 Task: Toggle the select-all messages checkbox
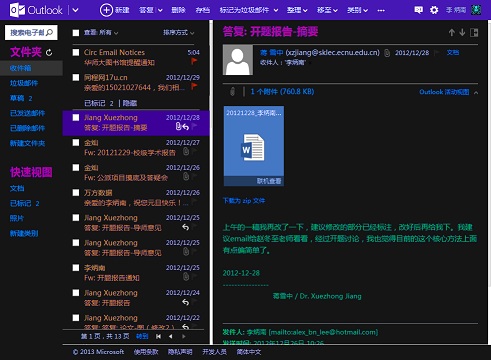point(76,33)
